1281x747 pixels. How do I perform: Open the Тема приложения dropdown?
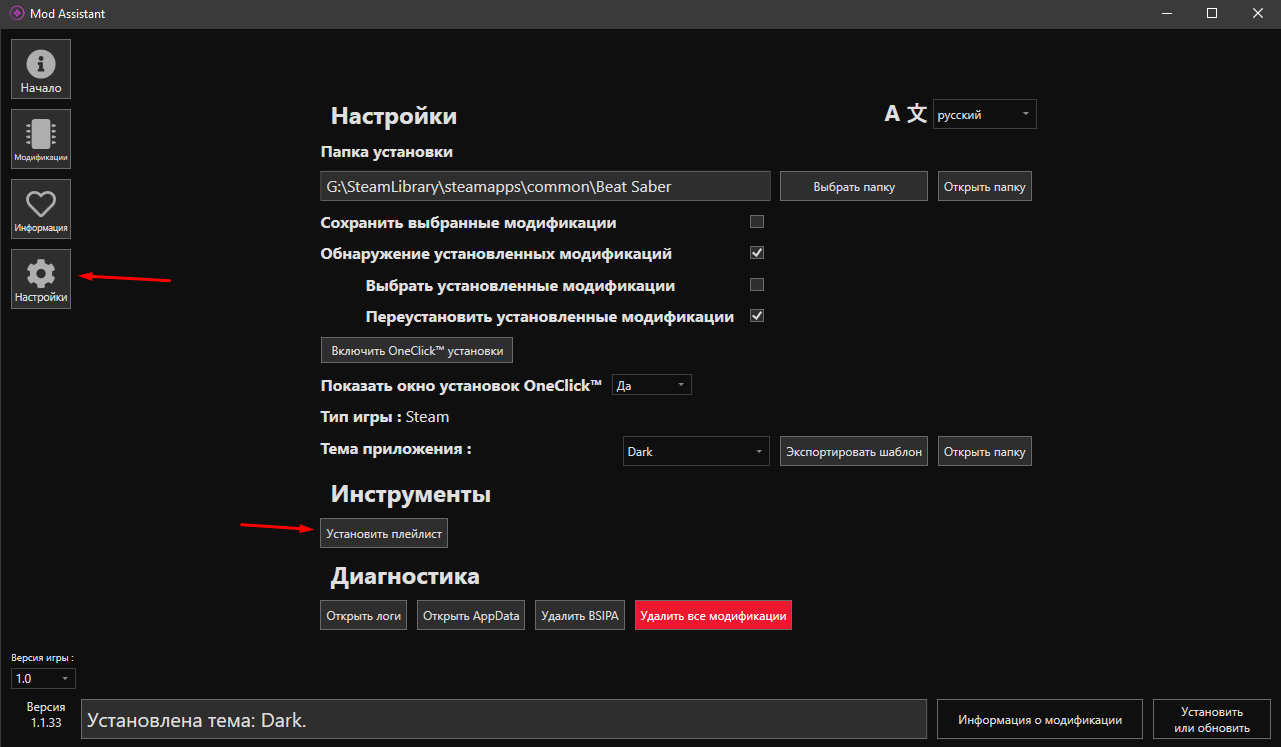(x=695, y=451)
